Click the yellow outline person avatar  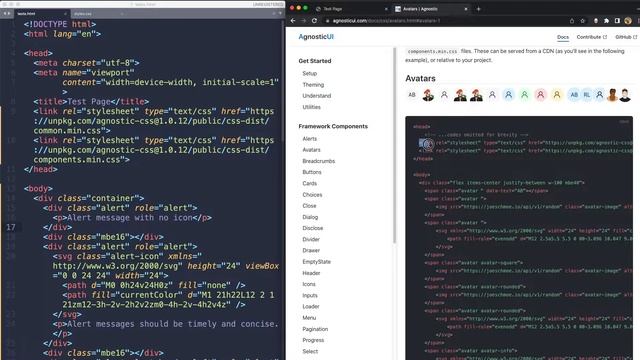(557, 95)
